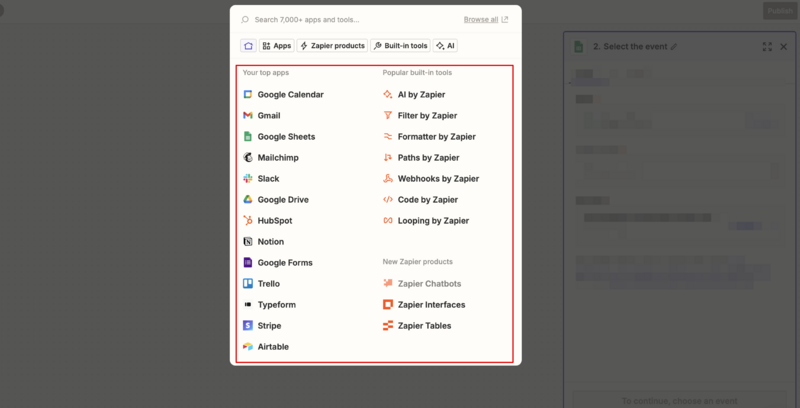Select Slack label in list
800x408 pixels.
tap(268, 178)
